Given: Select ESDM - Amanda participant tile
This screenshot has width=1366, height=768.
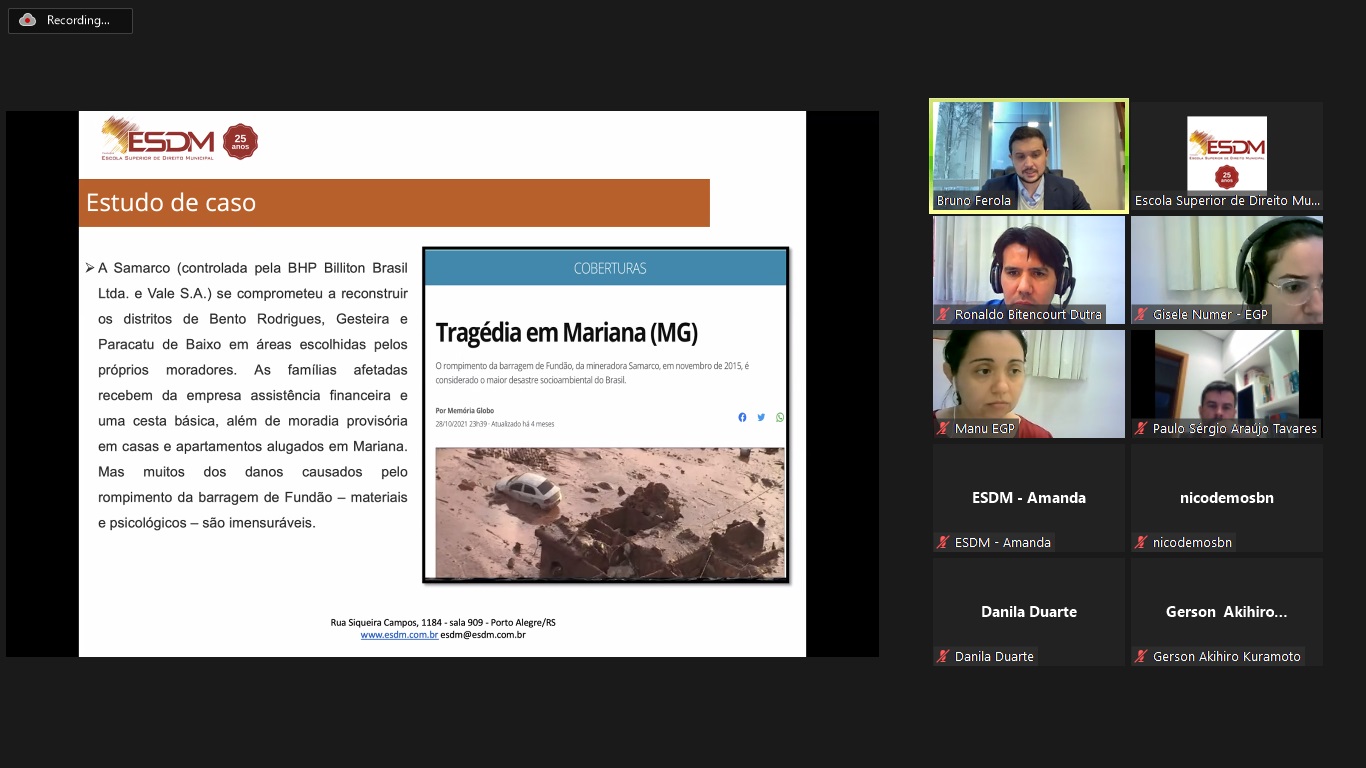Looking at the screenshot, I should coord(1029,498).
